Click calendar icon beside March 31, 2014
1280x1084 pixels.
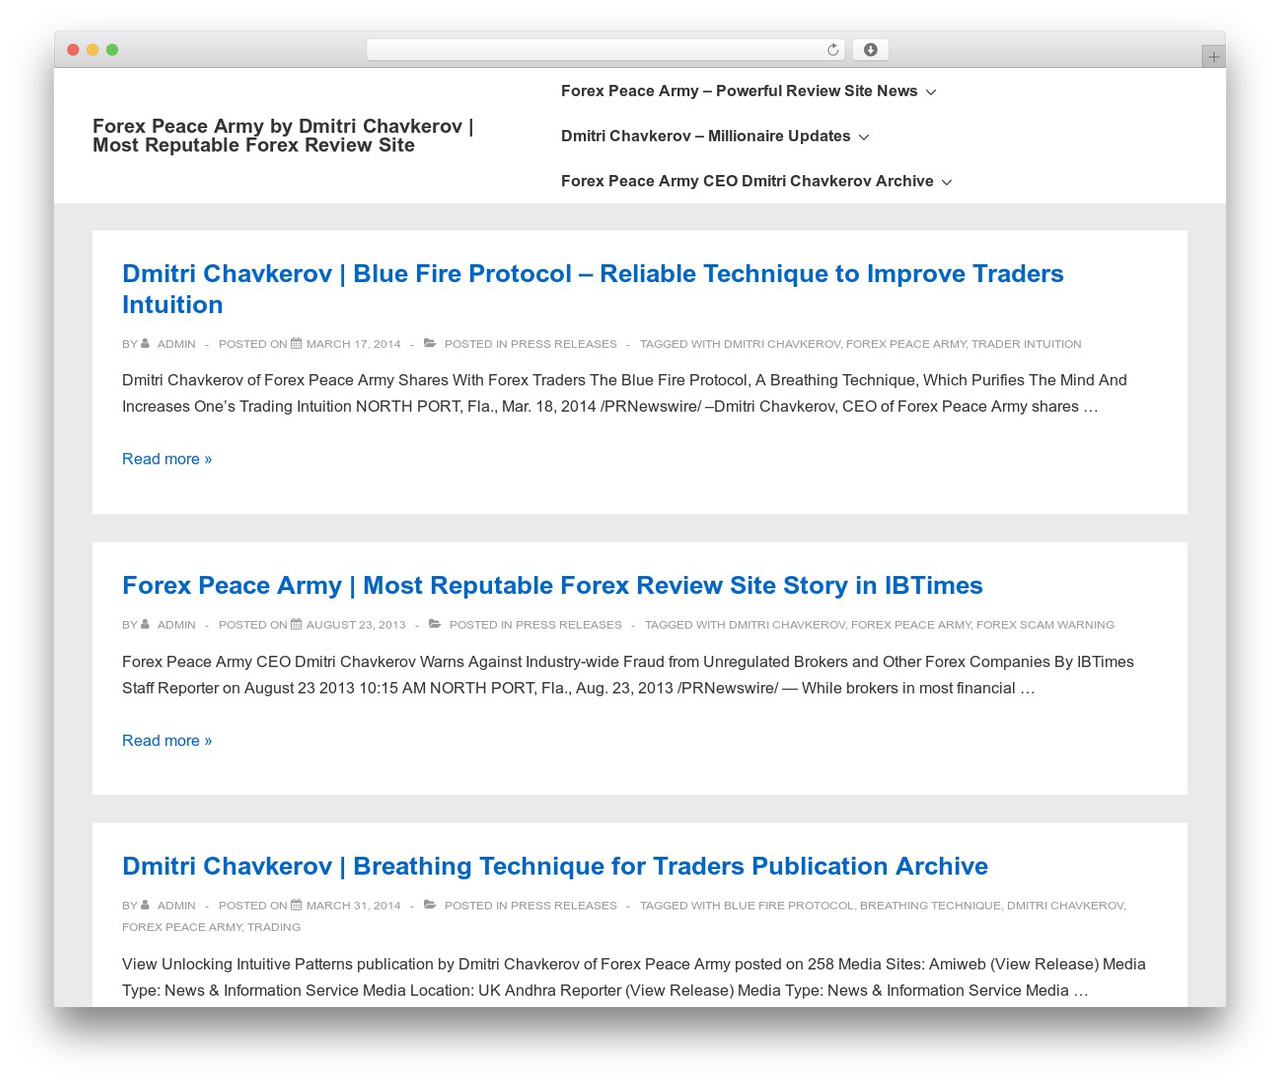coord(296,905)
